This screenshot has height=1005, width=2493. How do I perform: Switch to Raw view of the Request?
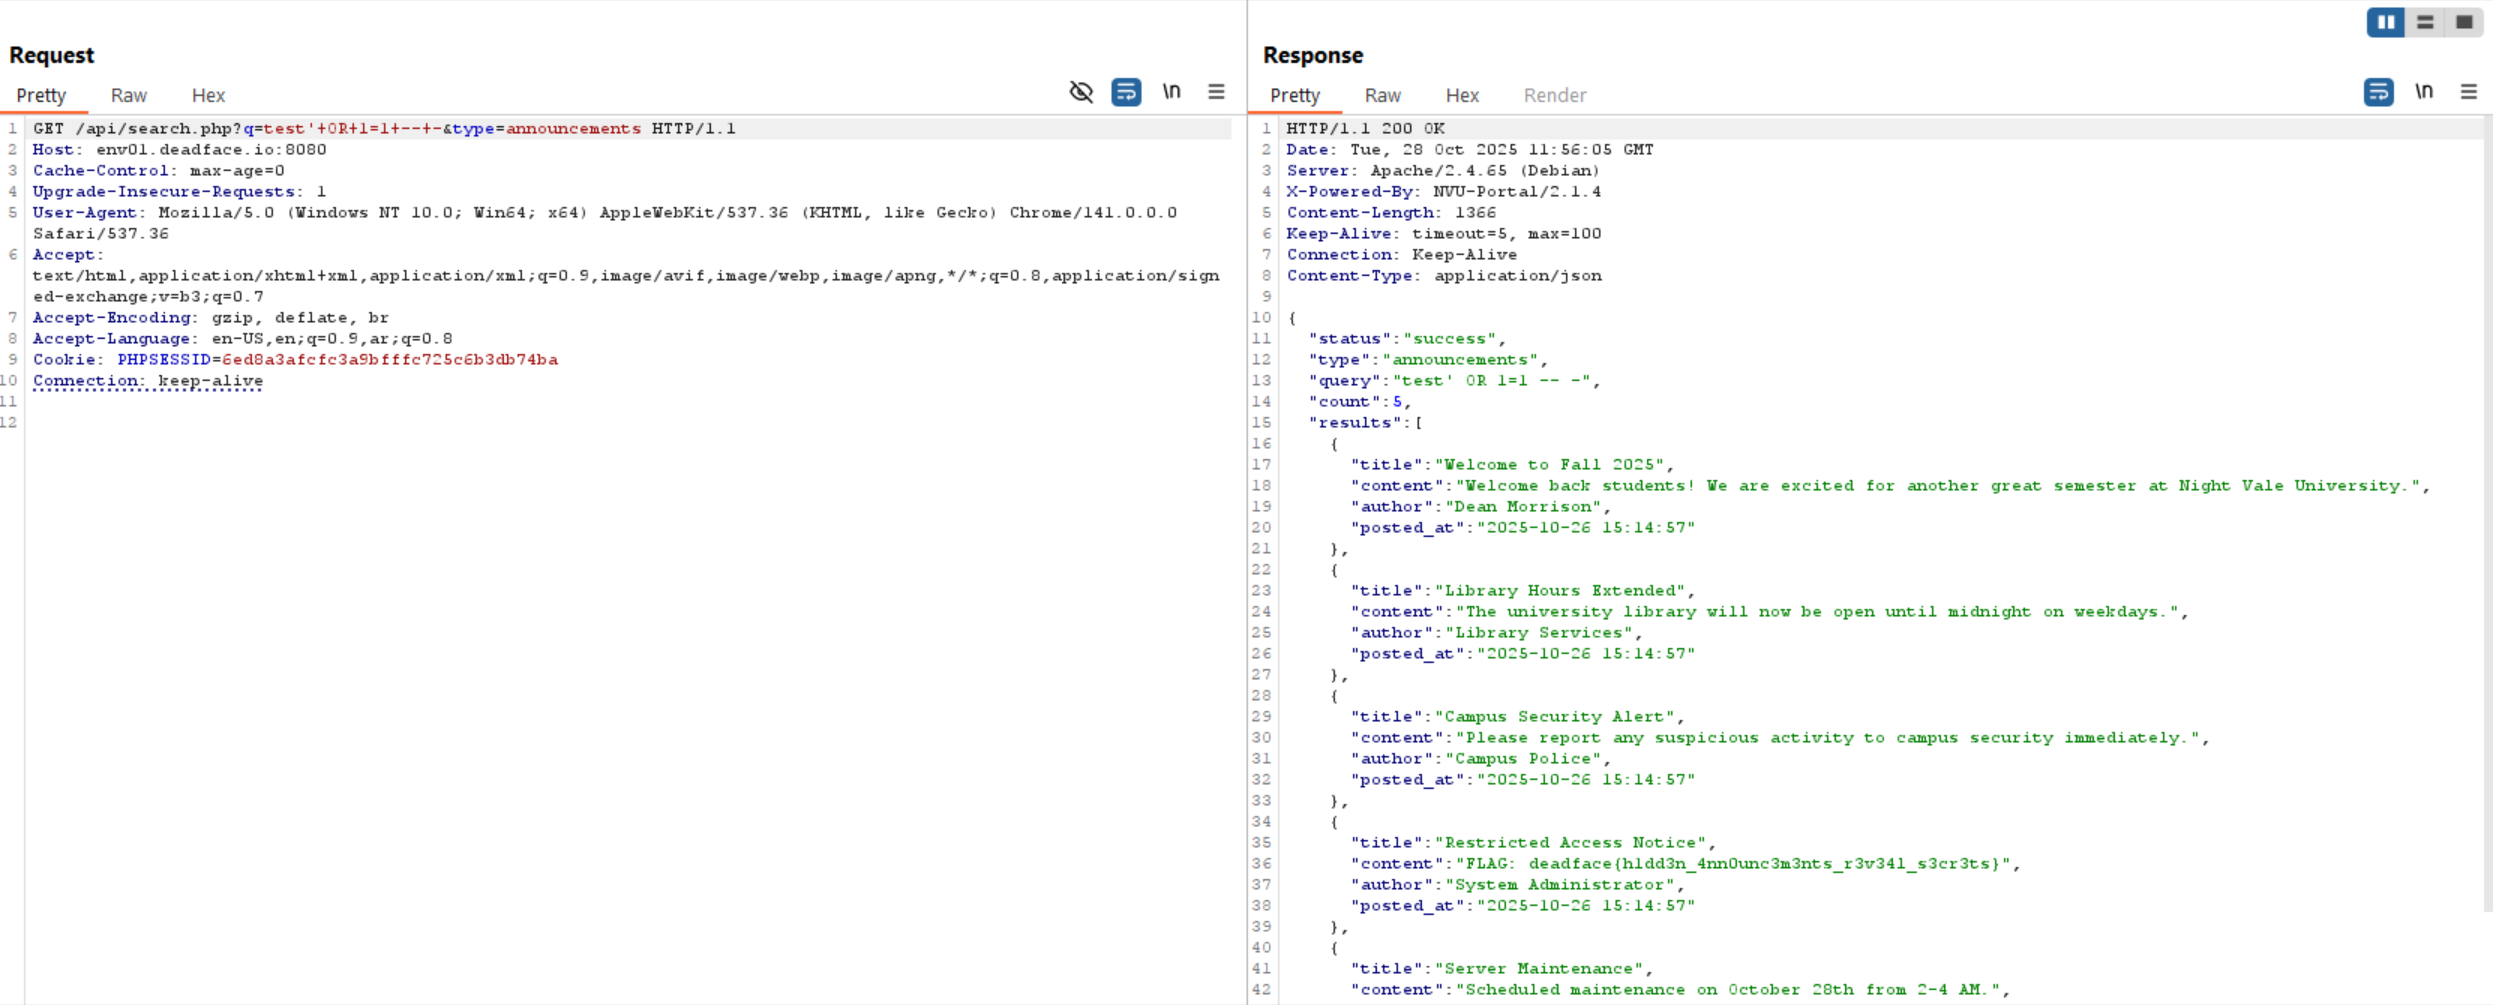pyautogui.click(x=128, y=95)
